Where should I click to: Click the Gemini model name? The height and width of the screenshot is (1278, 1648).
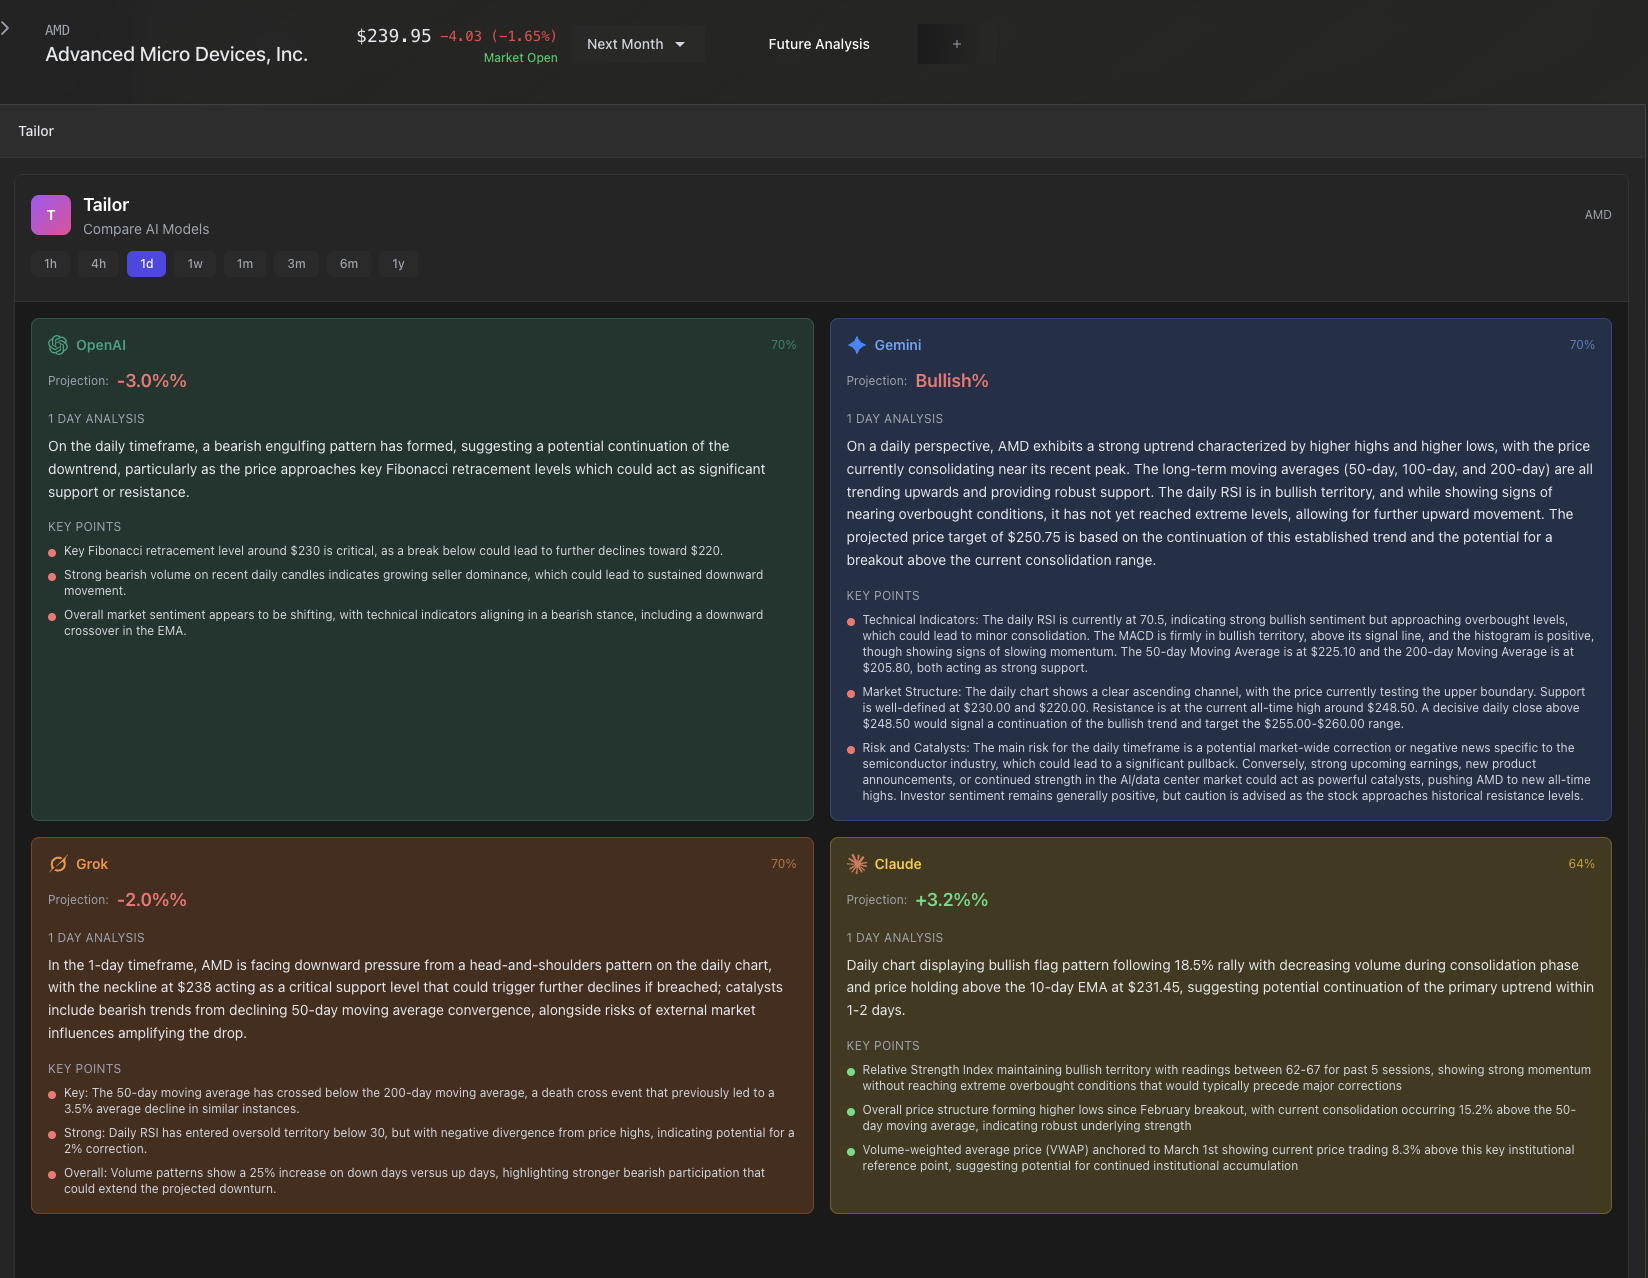(x=897, y=345)
